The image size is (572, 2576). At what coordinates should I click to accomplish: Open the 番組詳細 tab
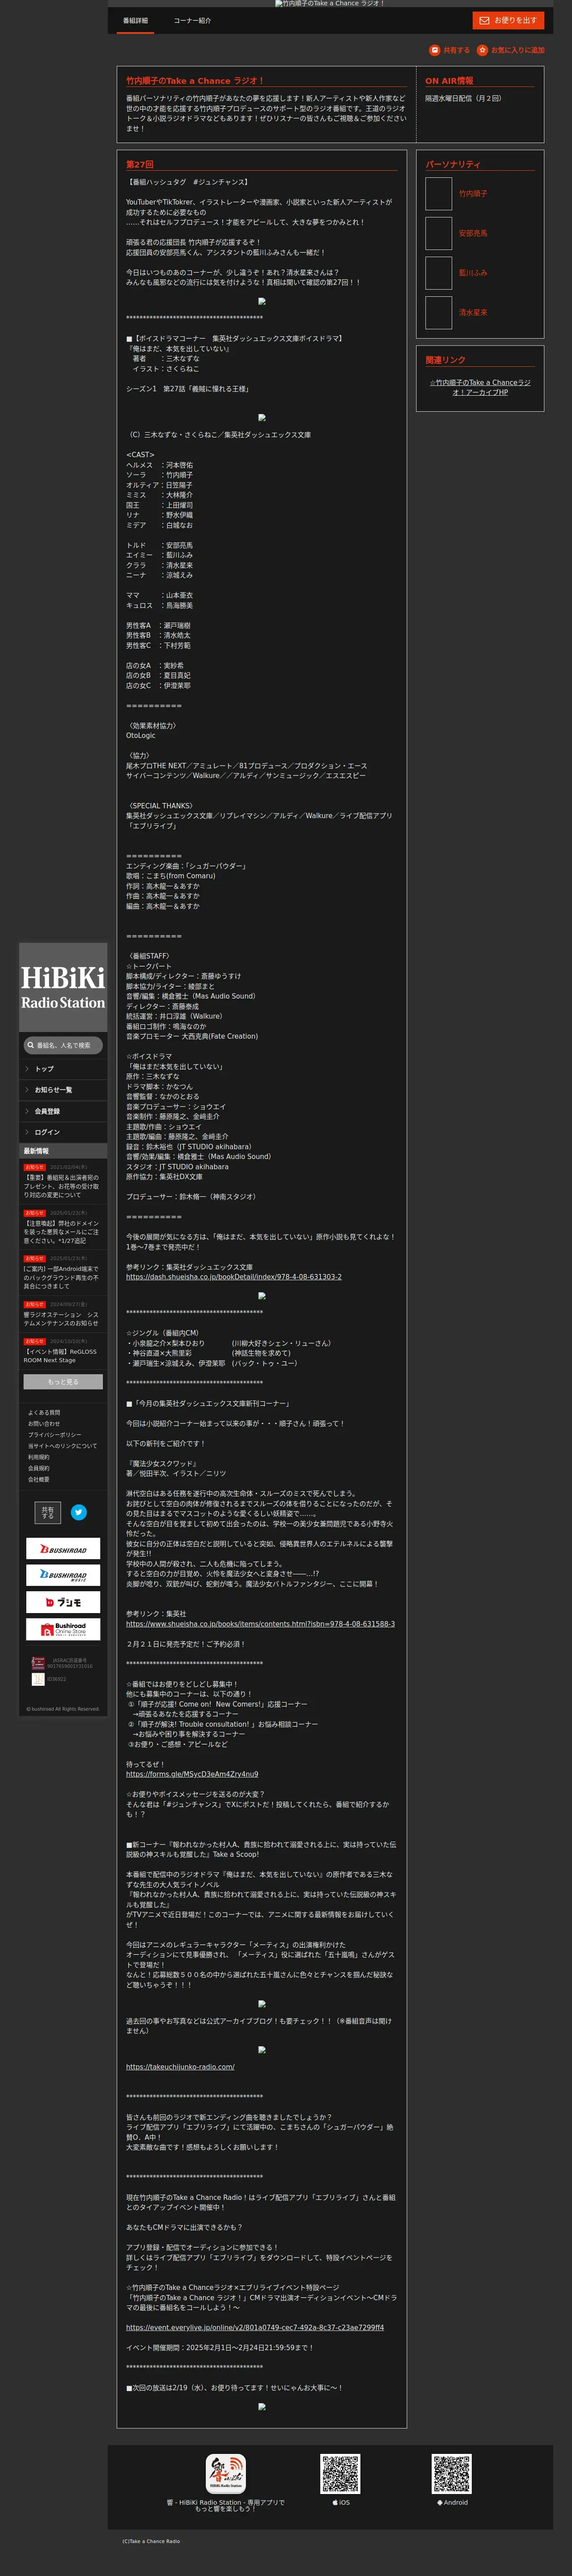(x=135, y=21)
